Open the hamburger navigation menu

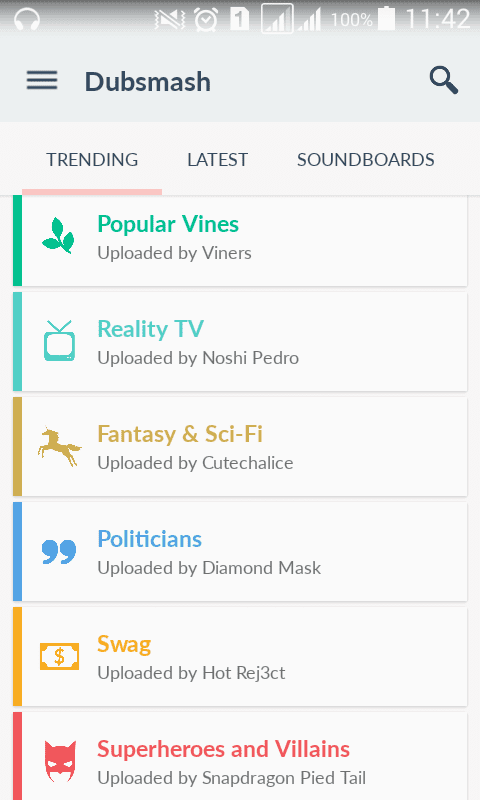[x=42, y=80]
